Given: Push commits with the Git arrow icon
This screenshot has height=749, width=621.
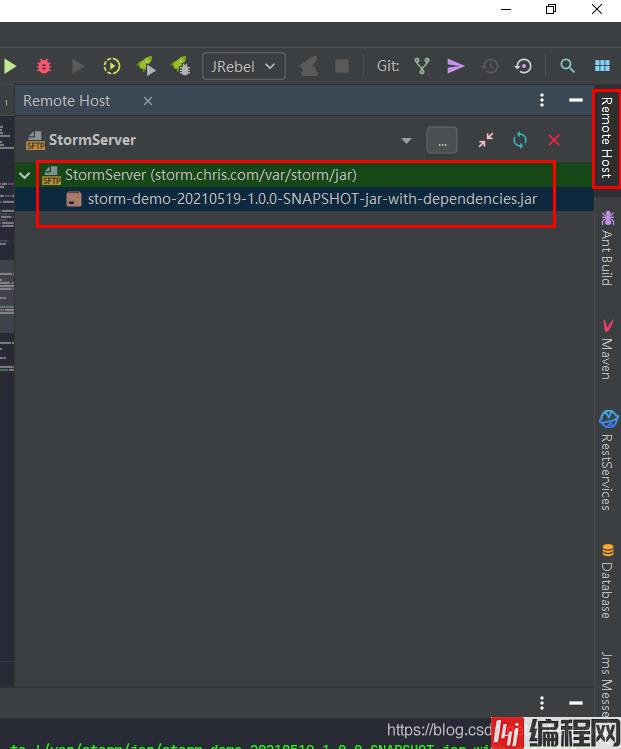Looking at the screenshot, I should pos(455,66).
